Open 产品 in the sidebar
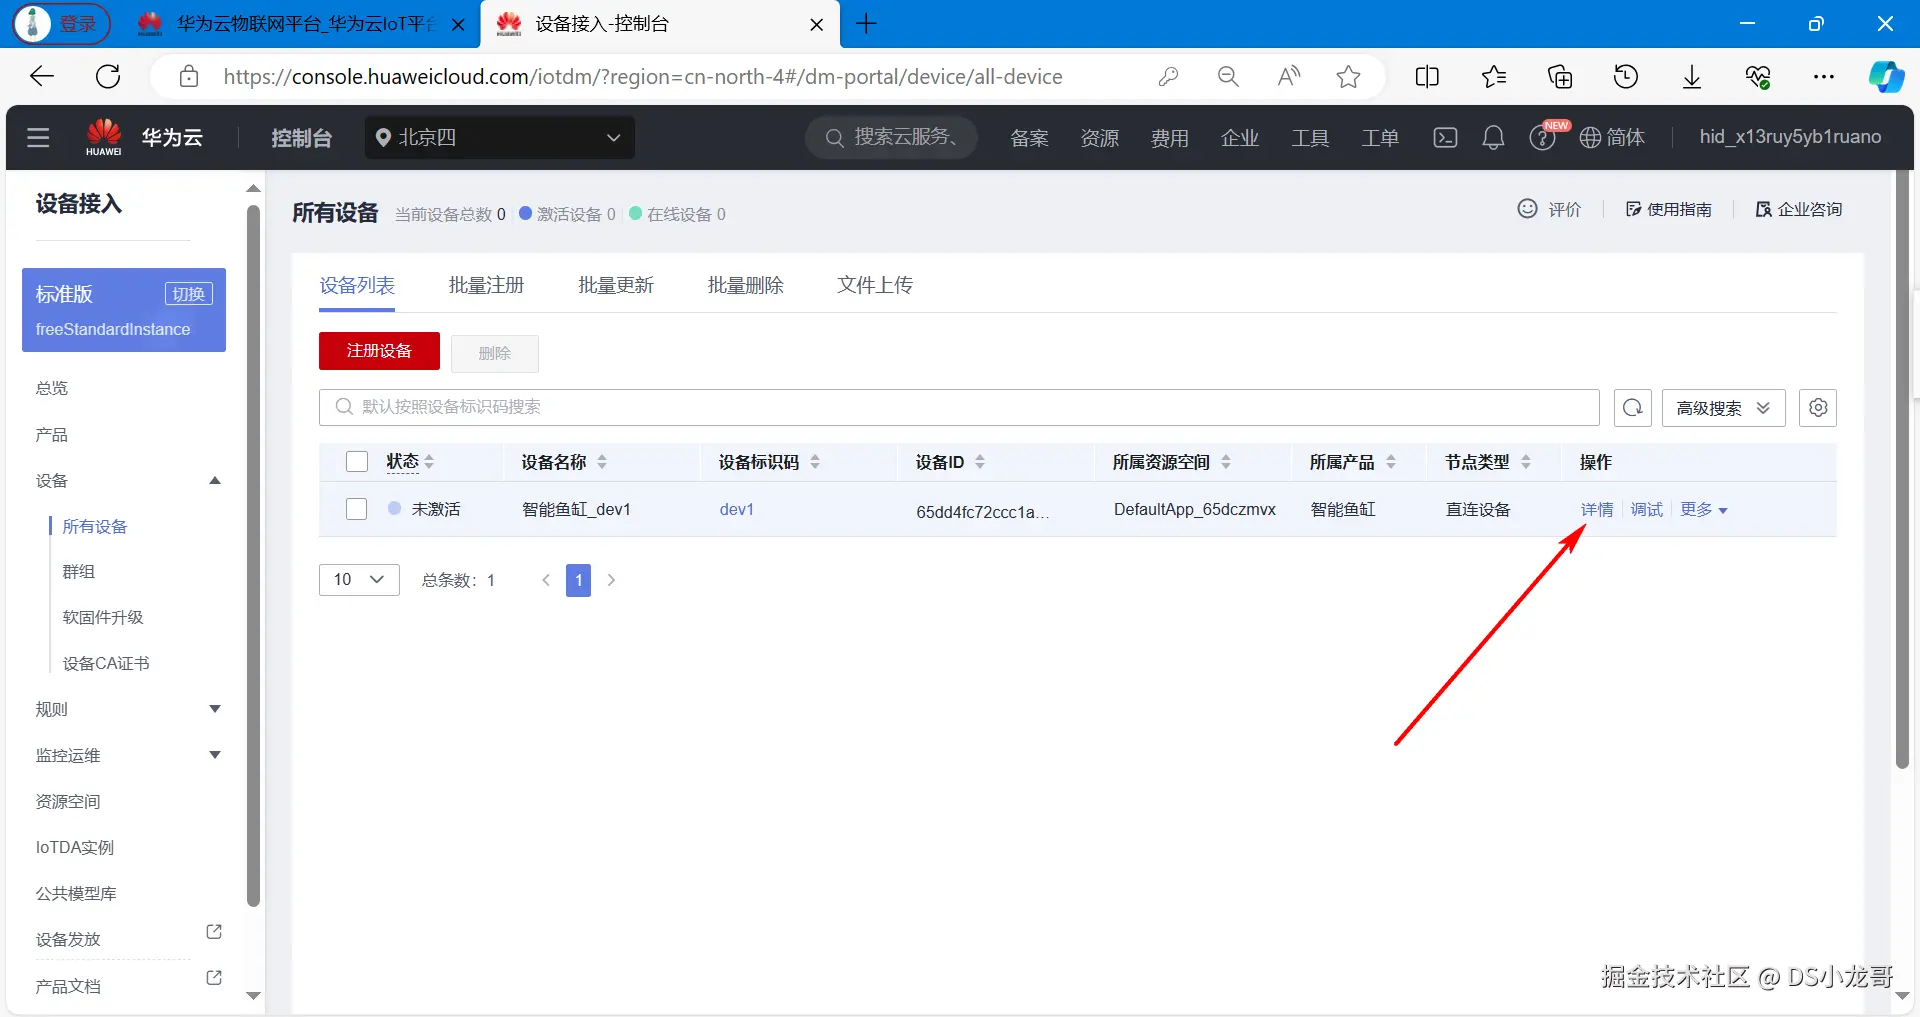This screenshot has height=1017, width=1920. [x=52, y=435]
